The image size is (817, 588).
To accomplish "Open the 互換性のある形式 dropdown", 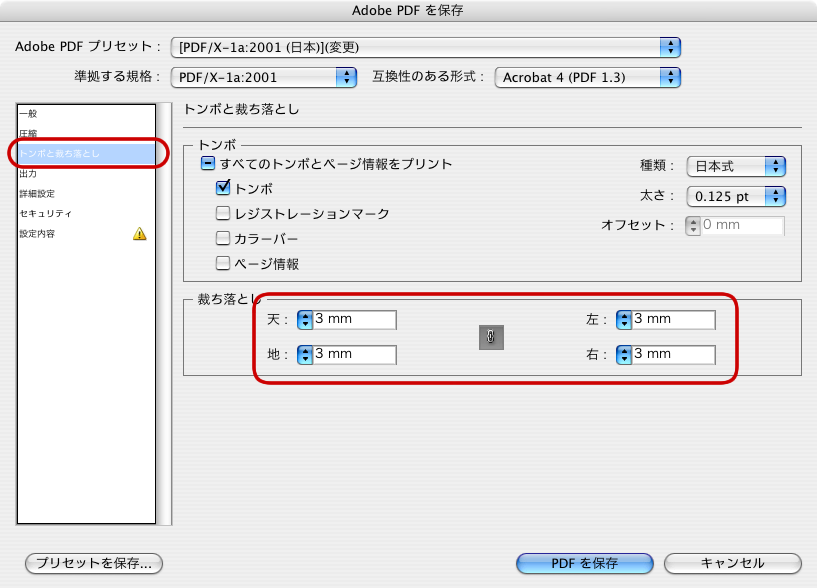I will click(x=588, y=78).
